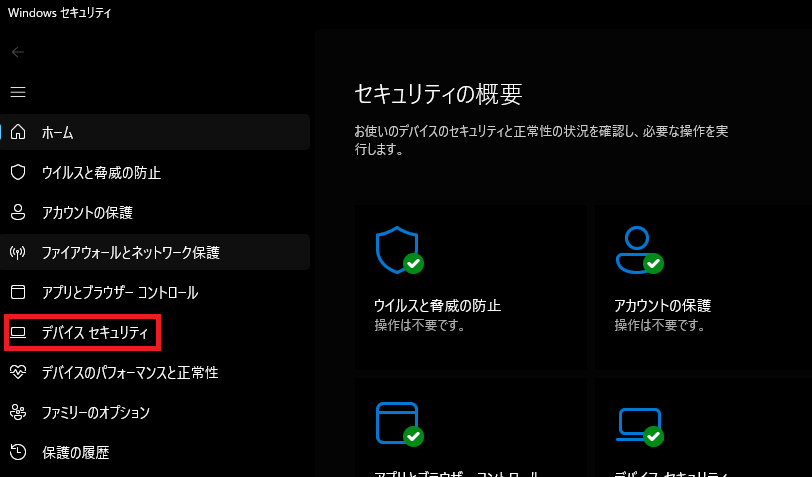Open ファミリーのオプション sidebar item
Screen dimensions: 812x477
(x=96, y=412)
